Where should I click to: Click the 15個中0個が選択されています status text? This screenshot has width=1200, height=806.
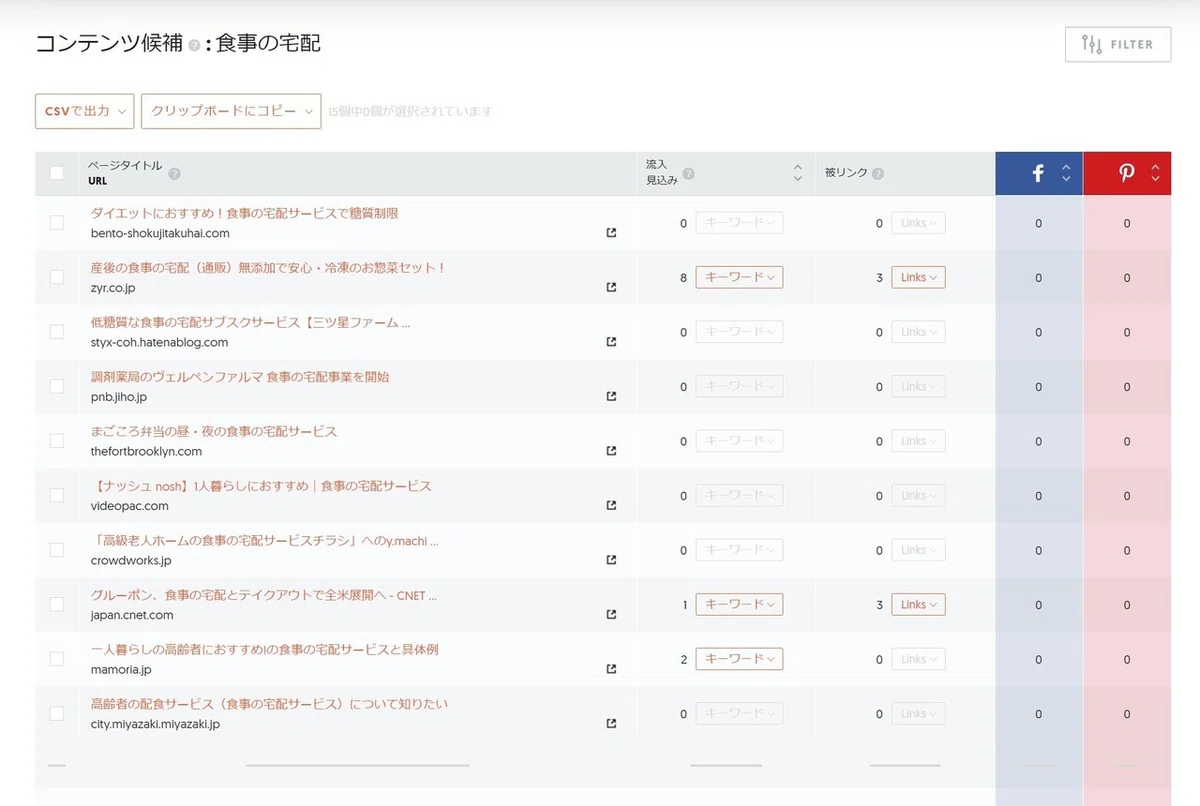tap(410, 112)
